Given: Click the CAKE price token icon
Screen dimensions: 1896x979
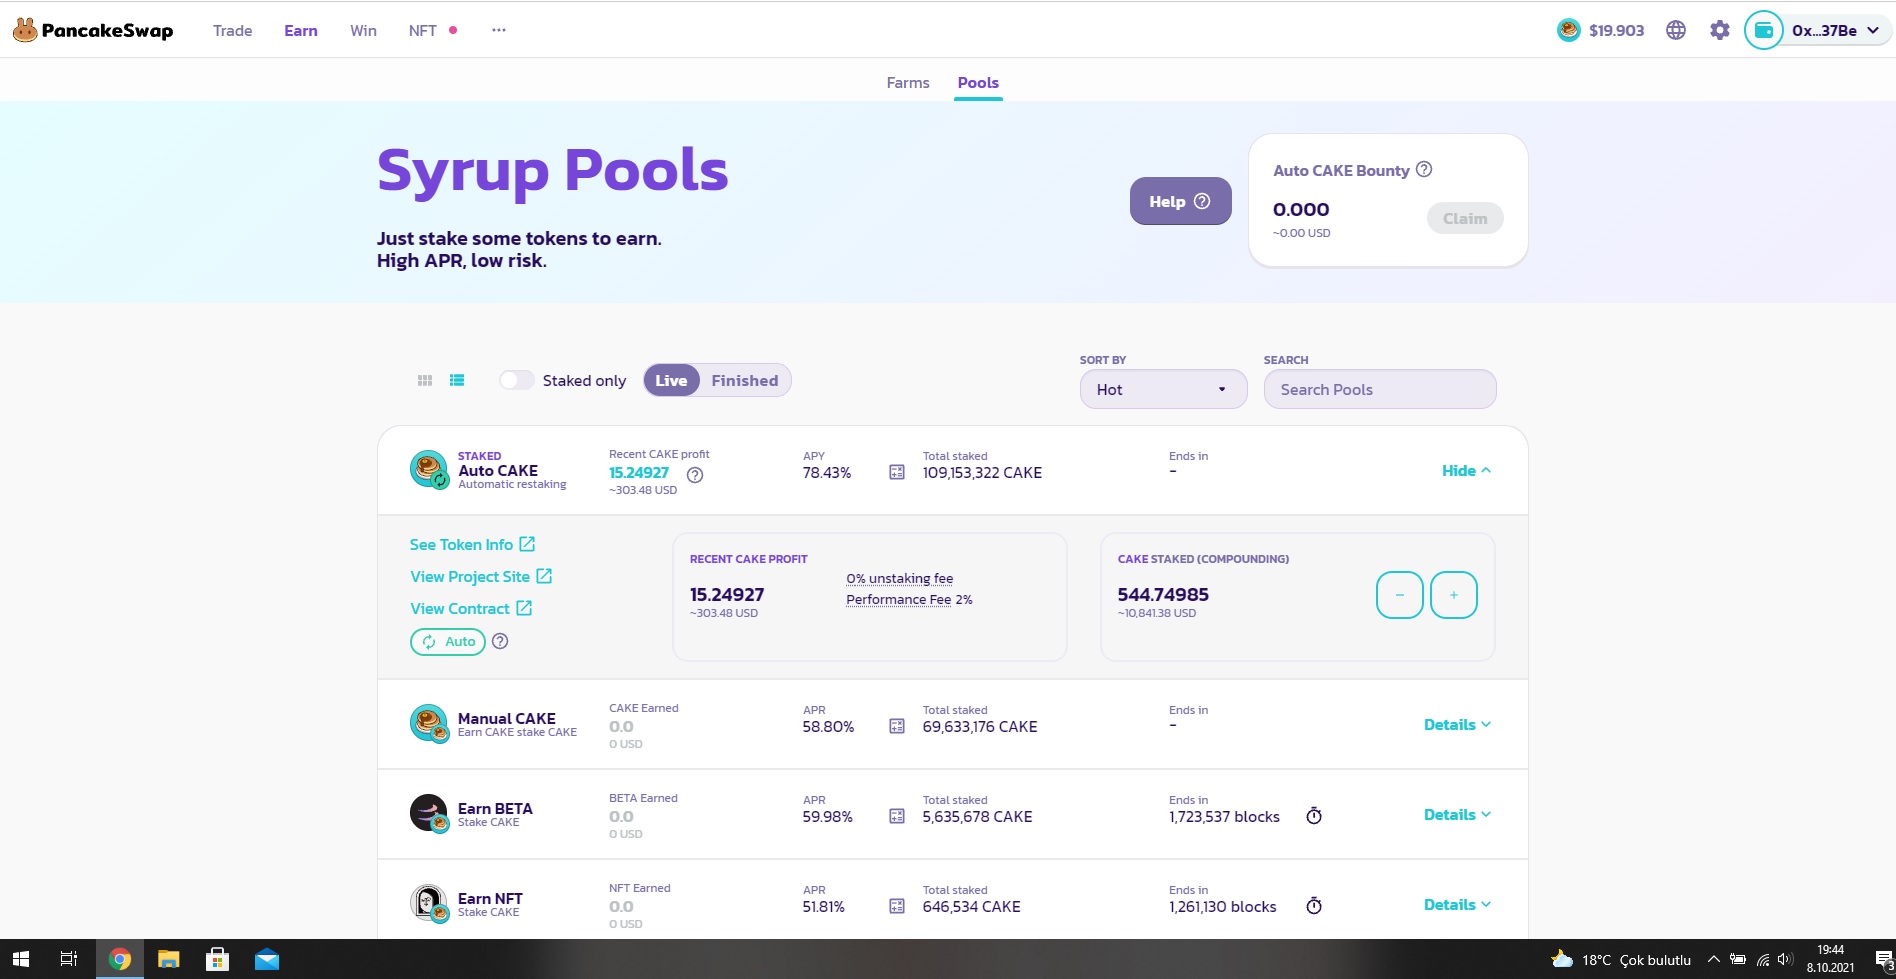Looking at the screenshot, I should [x=1568, y=30].
